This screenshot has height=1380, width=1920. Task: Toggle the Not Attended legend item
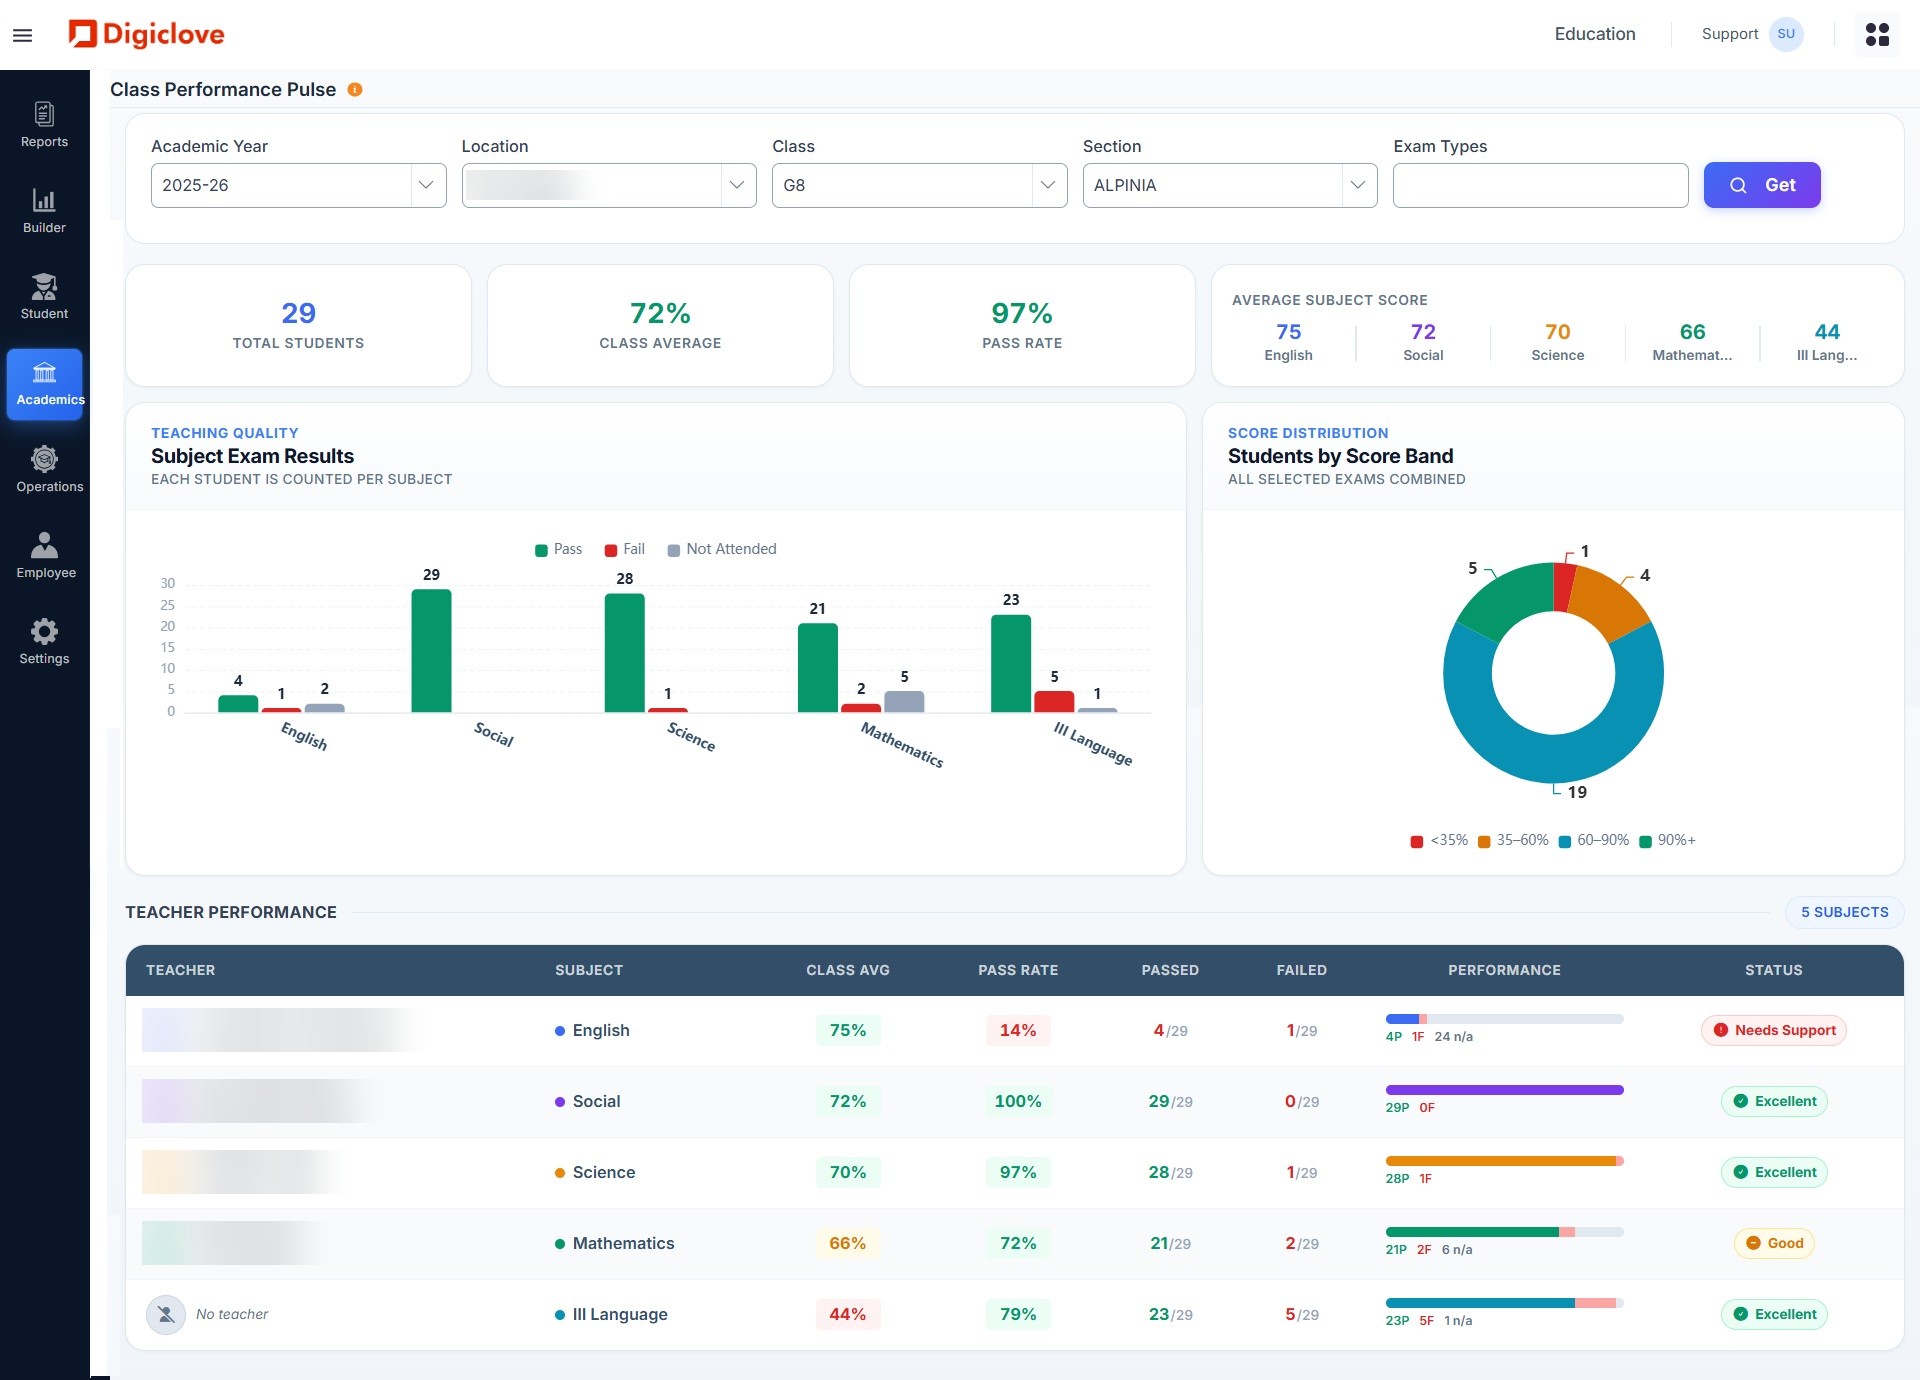(x=722, y=549)
